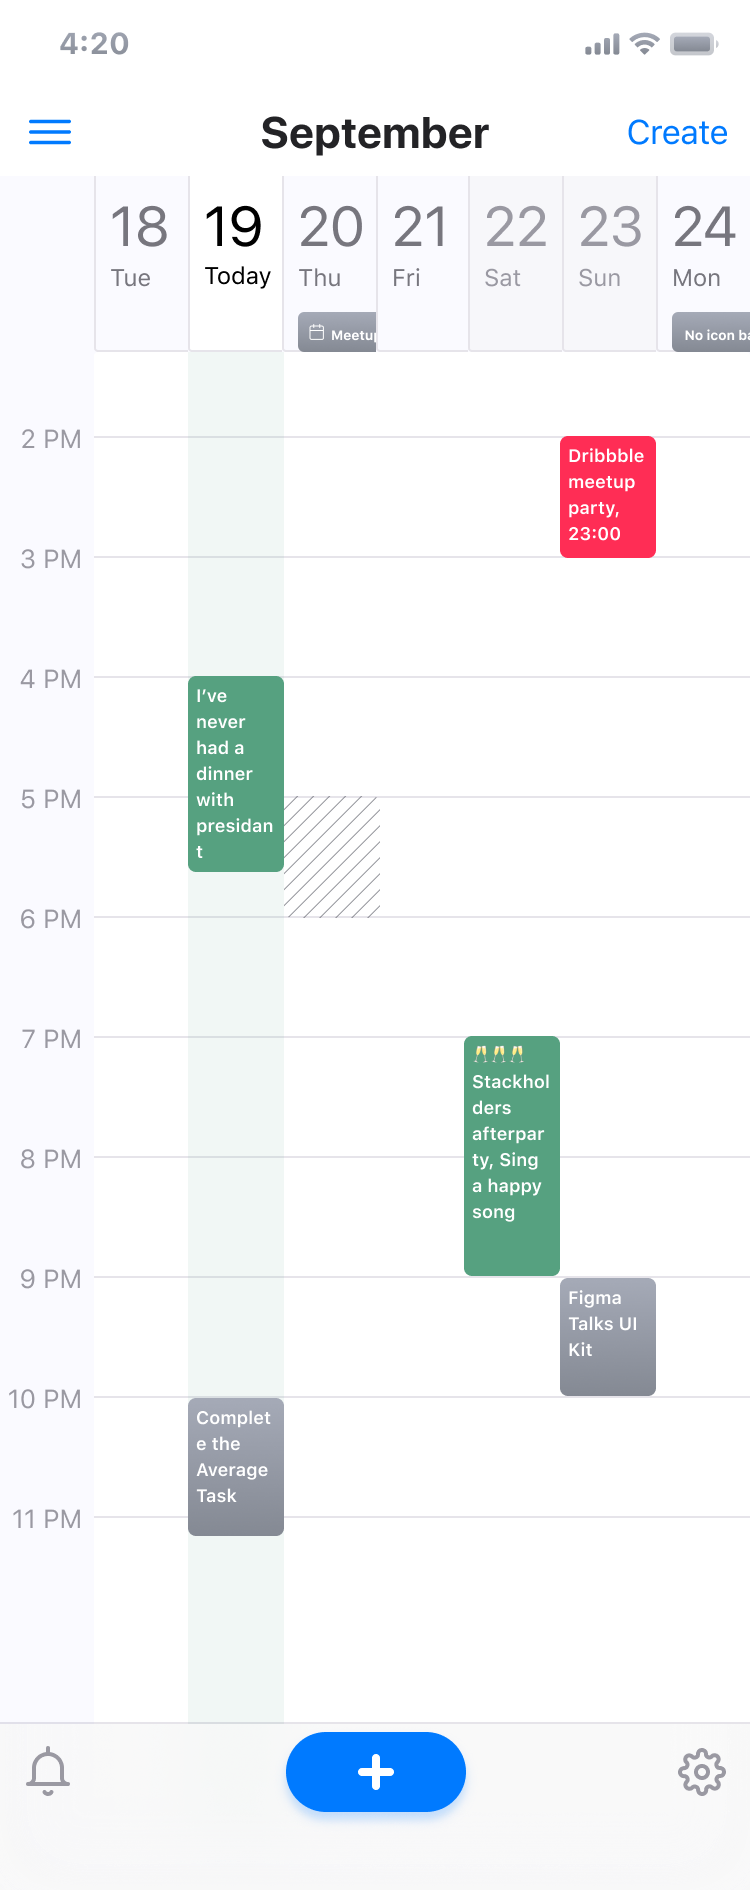Viewport: 750px width, 1890px height.
Task: Tap the dinner with president event
Action: click(235, 775)
